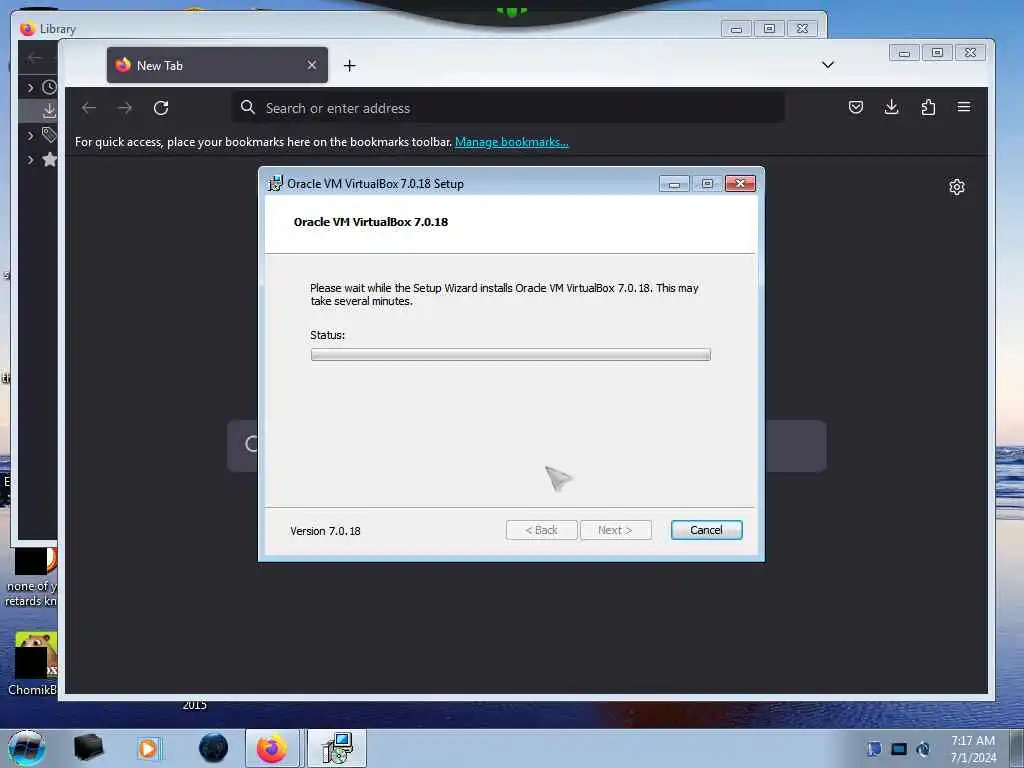Click the system tray network monitor icon
1024x768 pixels.
pos(899,748)
